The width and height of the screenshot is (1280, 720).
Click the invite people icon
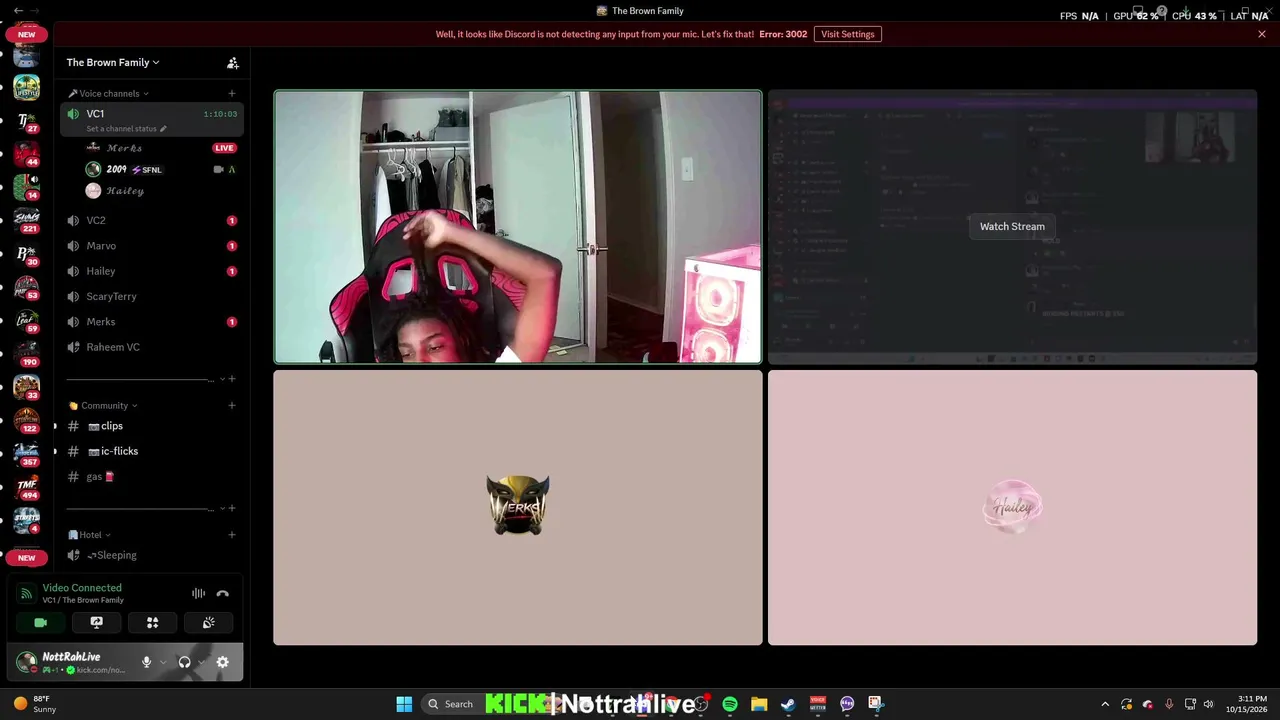[x=233, y=63]
